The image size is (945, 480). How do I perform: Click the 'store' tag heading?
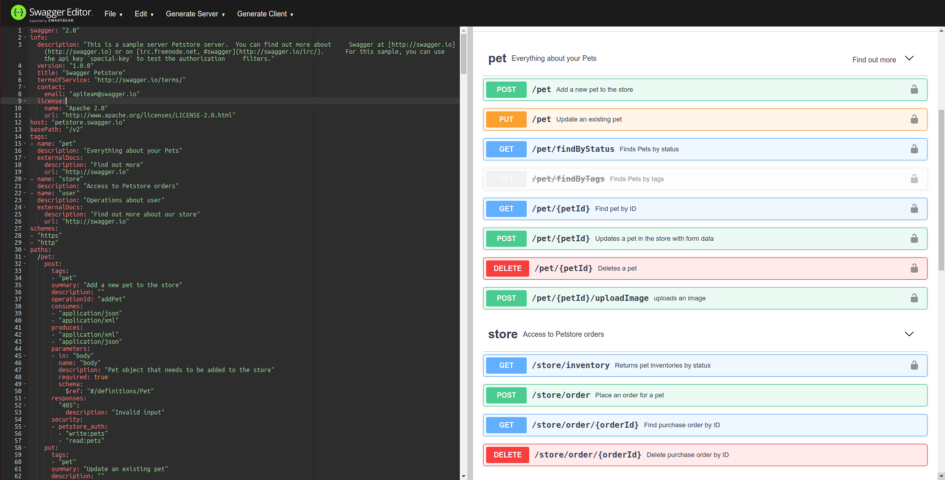click(x=503, y=334)
